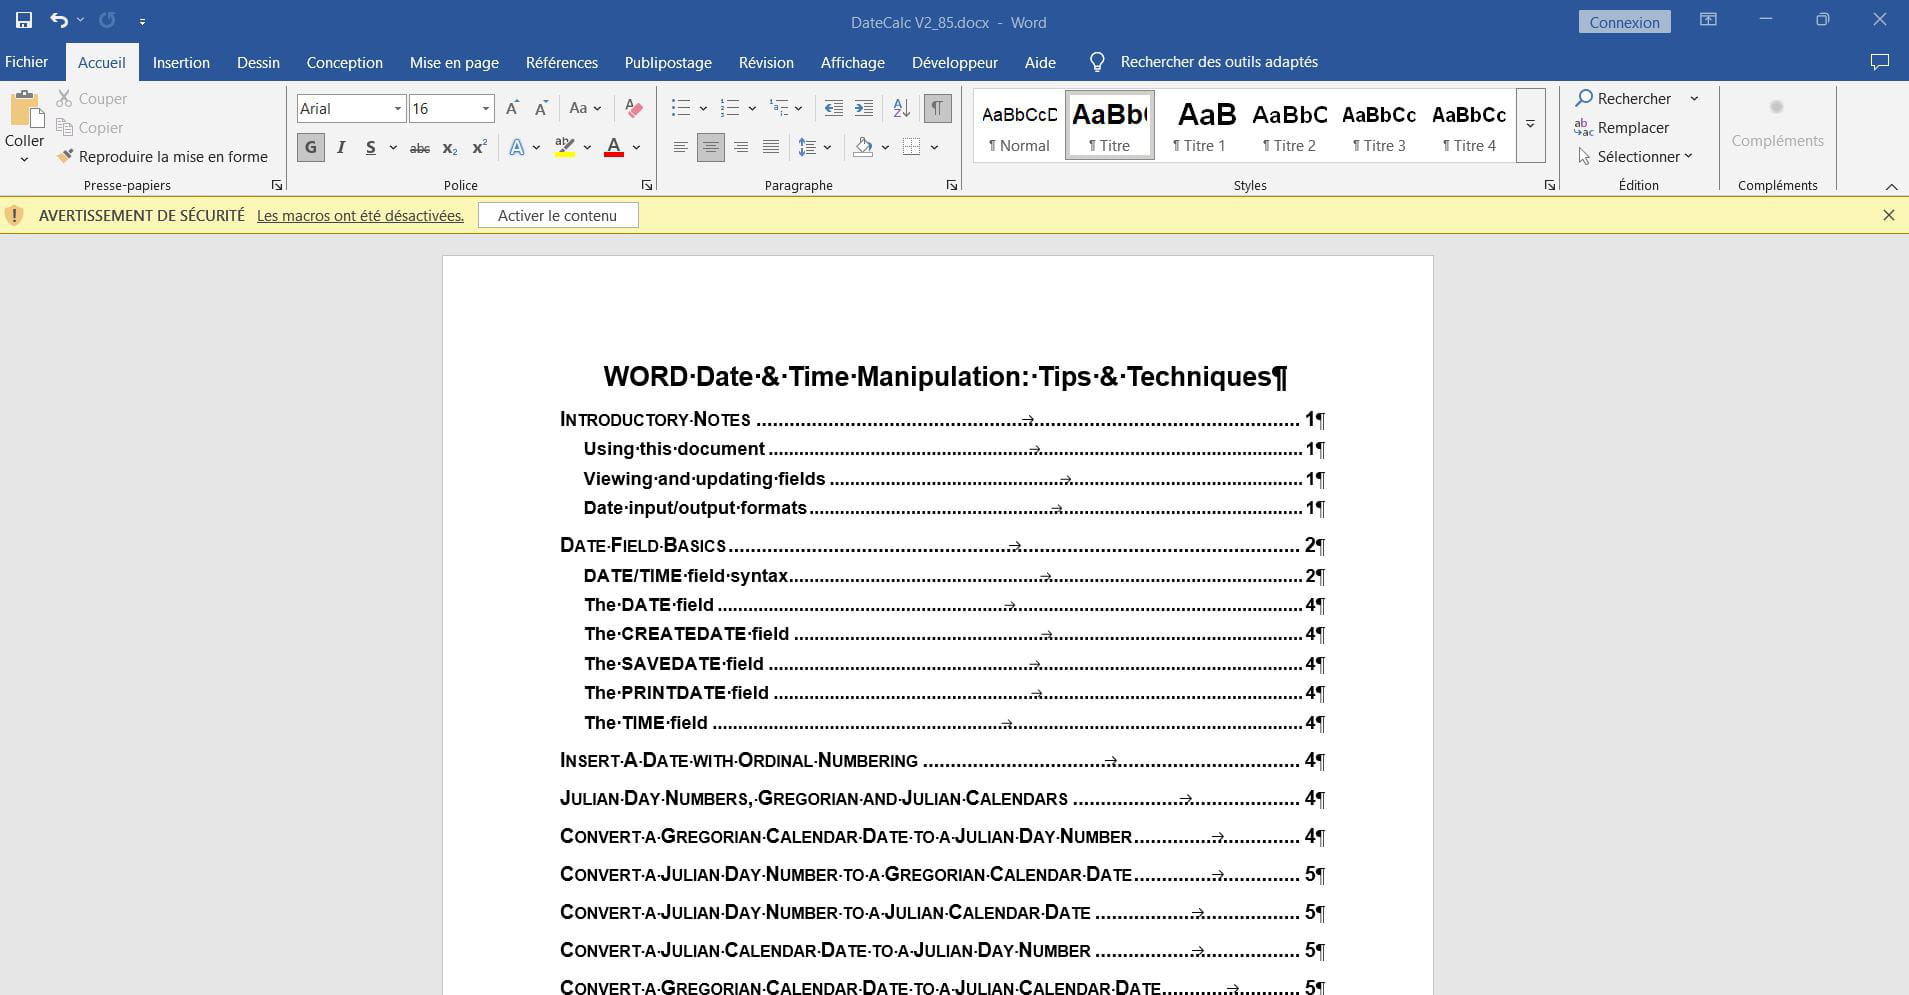This screenshot has height=995, width=1909.
Task: Open the font color dropdown arrow
Action: coord(636,148)
